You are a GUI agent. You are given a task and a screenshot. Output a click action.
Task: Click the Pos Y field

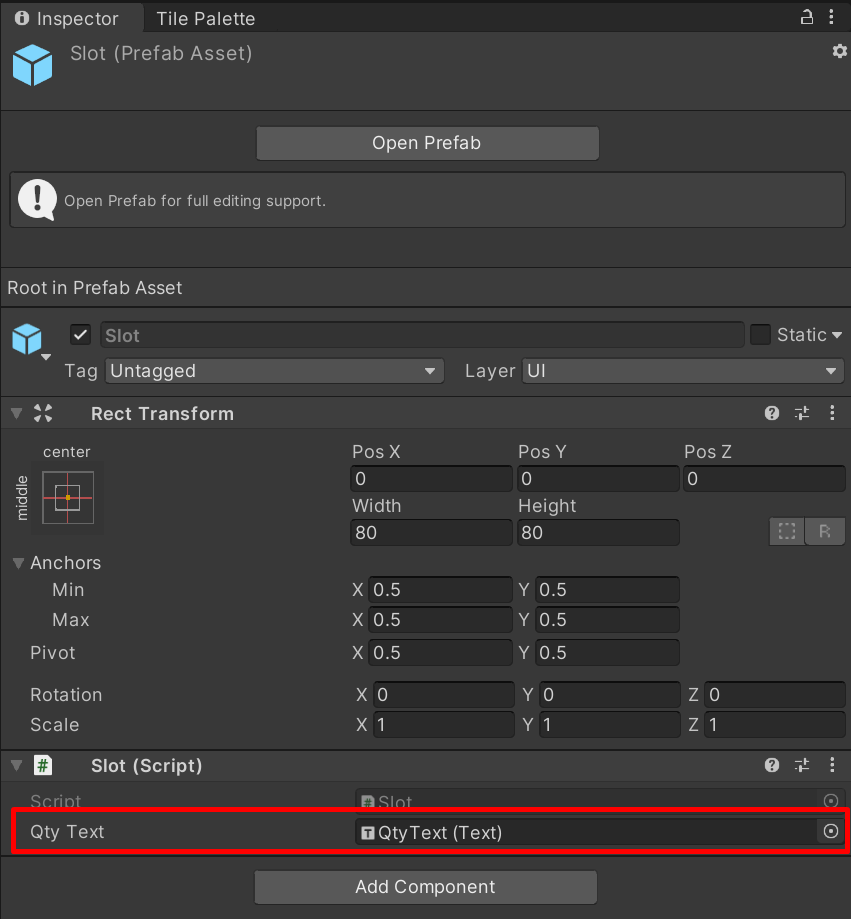click(598, 479)
